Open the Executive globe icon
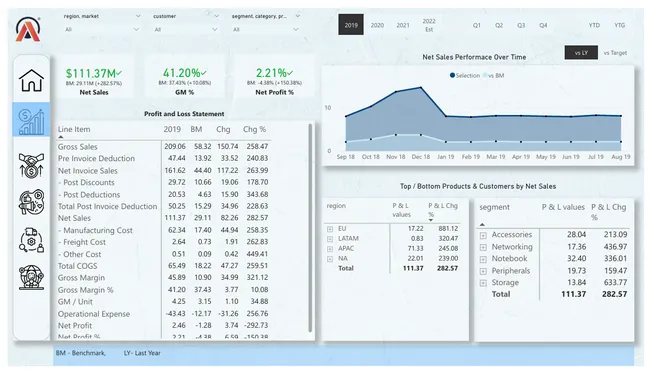This screenshot has height=372, width=650. coord(31,277)
